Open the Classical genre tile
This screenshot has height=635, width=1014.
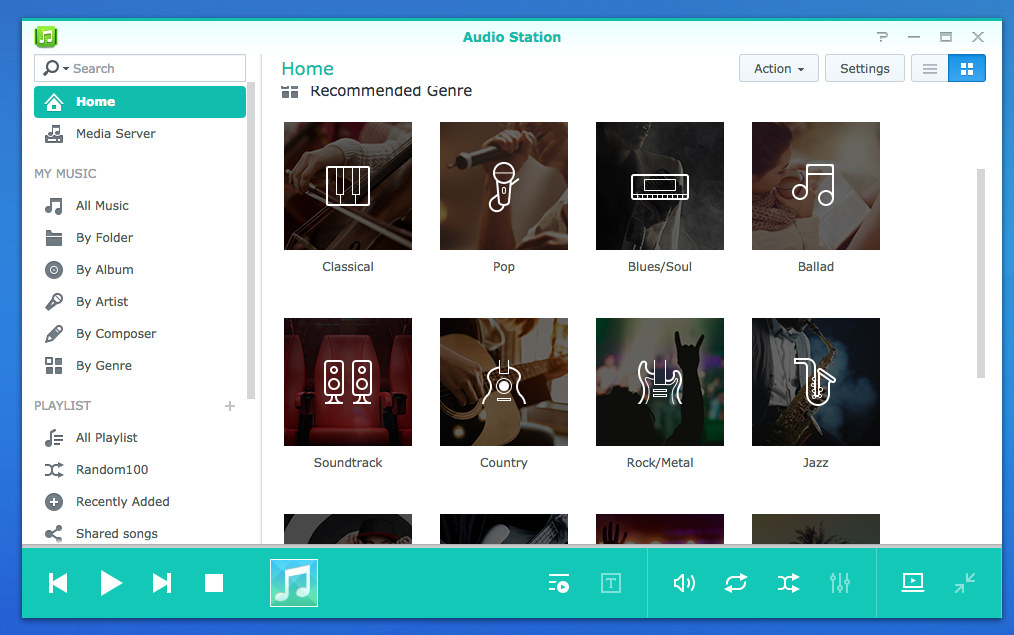click(348, 186)
